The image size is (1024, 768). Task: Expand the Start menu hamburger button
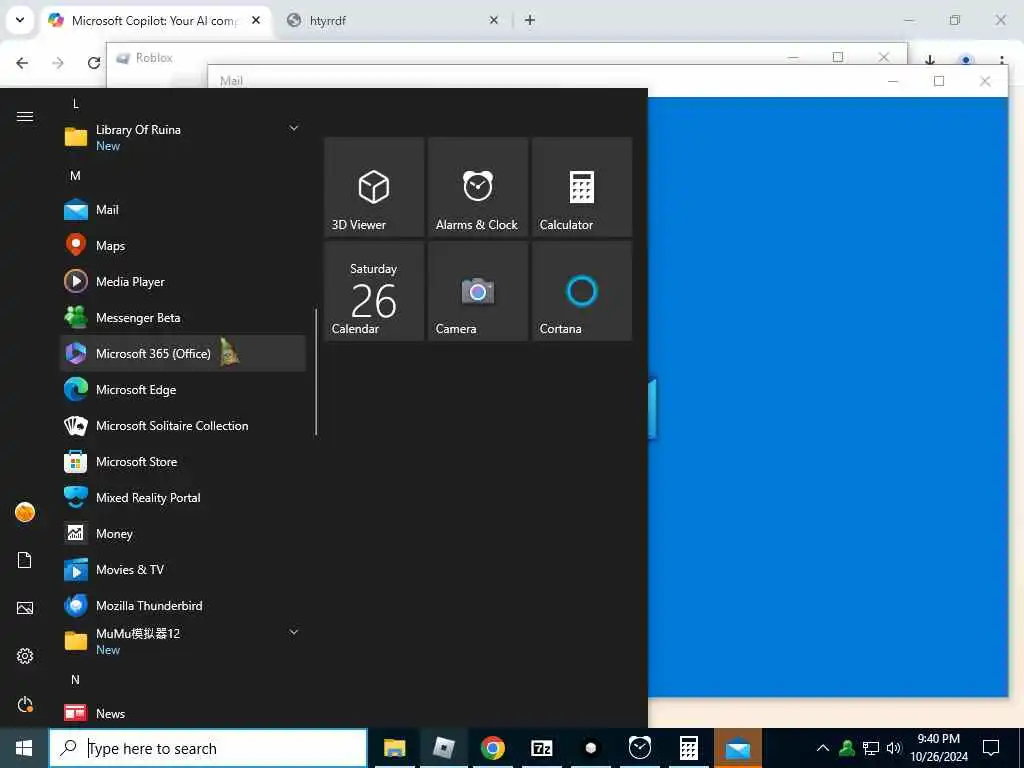coord(25,116)
